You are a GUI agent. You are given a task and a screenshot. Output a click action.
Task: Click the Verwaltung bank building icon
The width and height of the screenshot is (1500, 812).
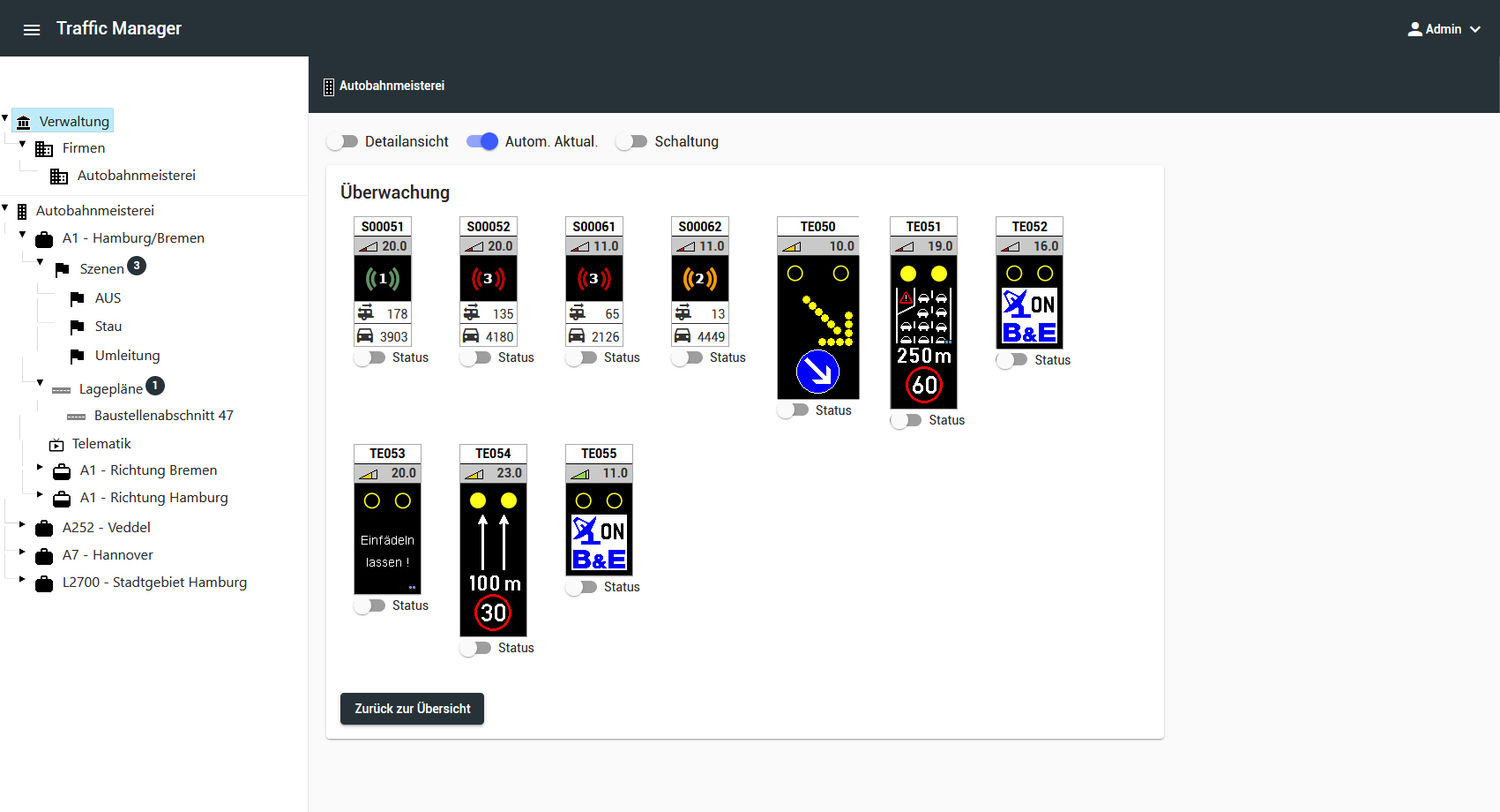tap(24, 122)
